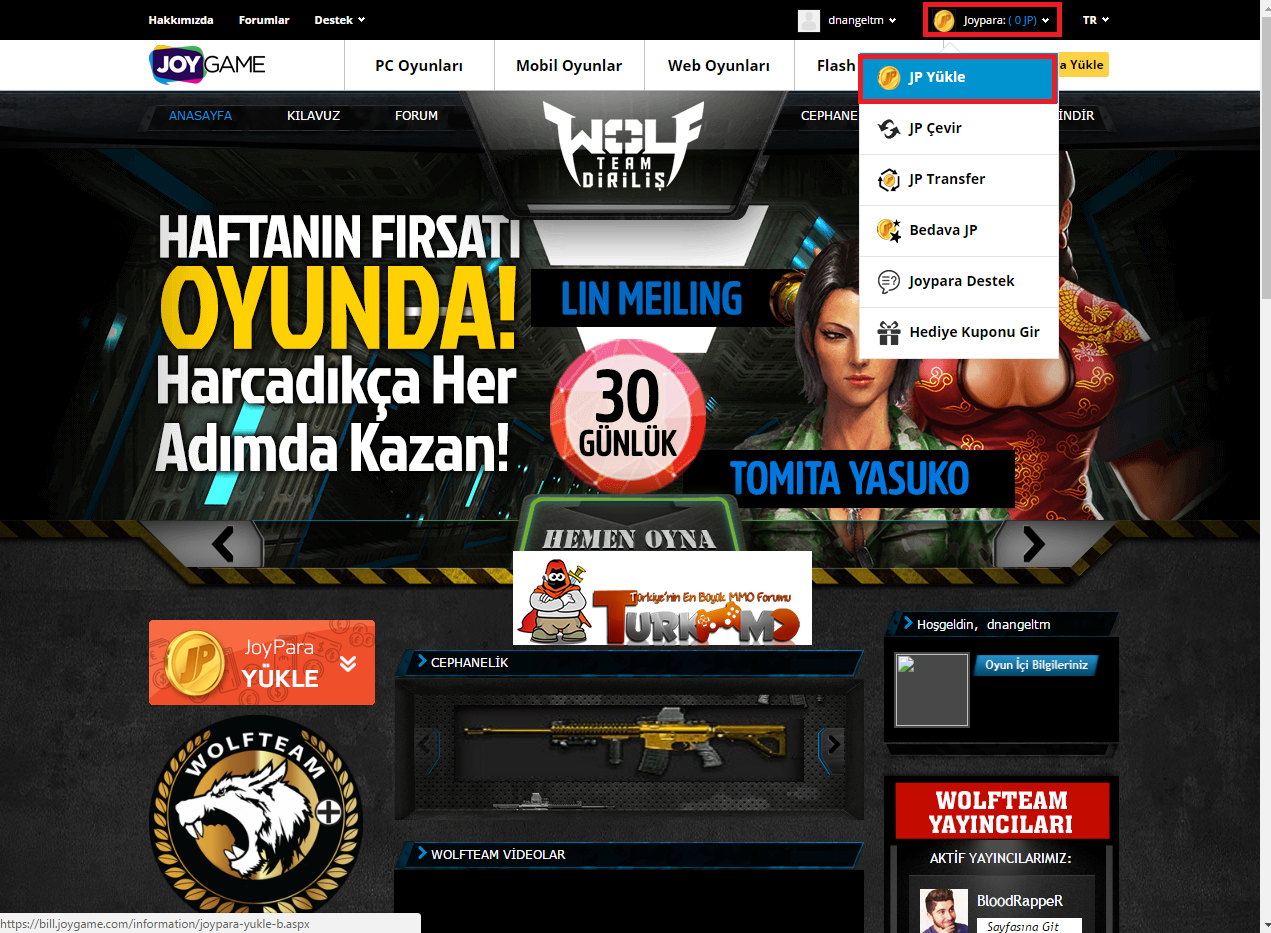Select Hediye Kuponu Gir menu entry

[x=958, y=332]
